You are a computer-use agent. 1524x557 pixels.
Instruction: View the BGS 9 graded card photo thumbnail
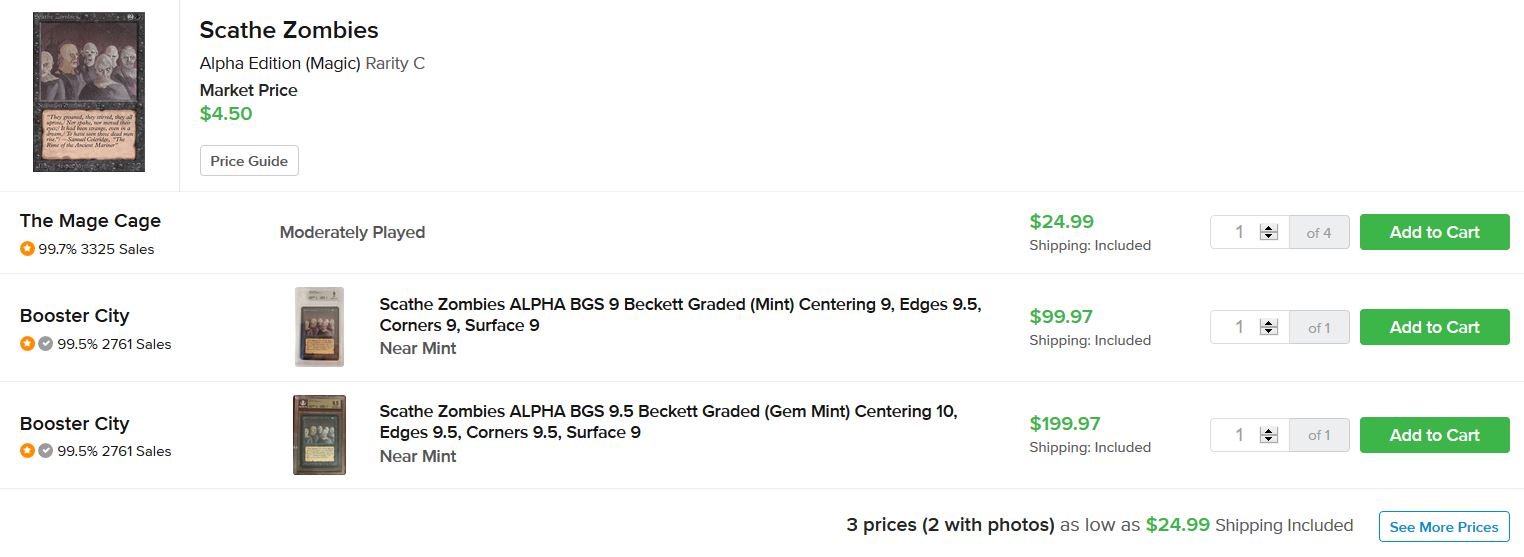(x=319, y=327)
